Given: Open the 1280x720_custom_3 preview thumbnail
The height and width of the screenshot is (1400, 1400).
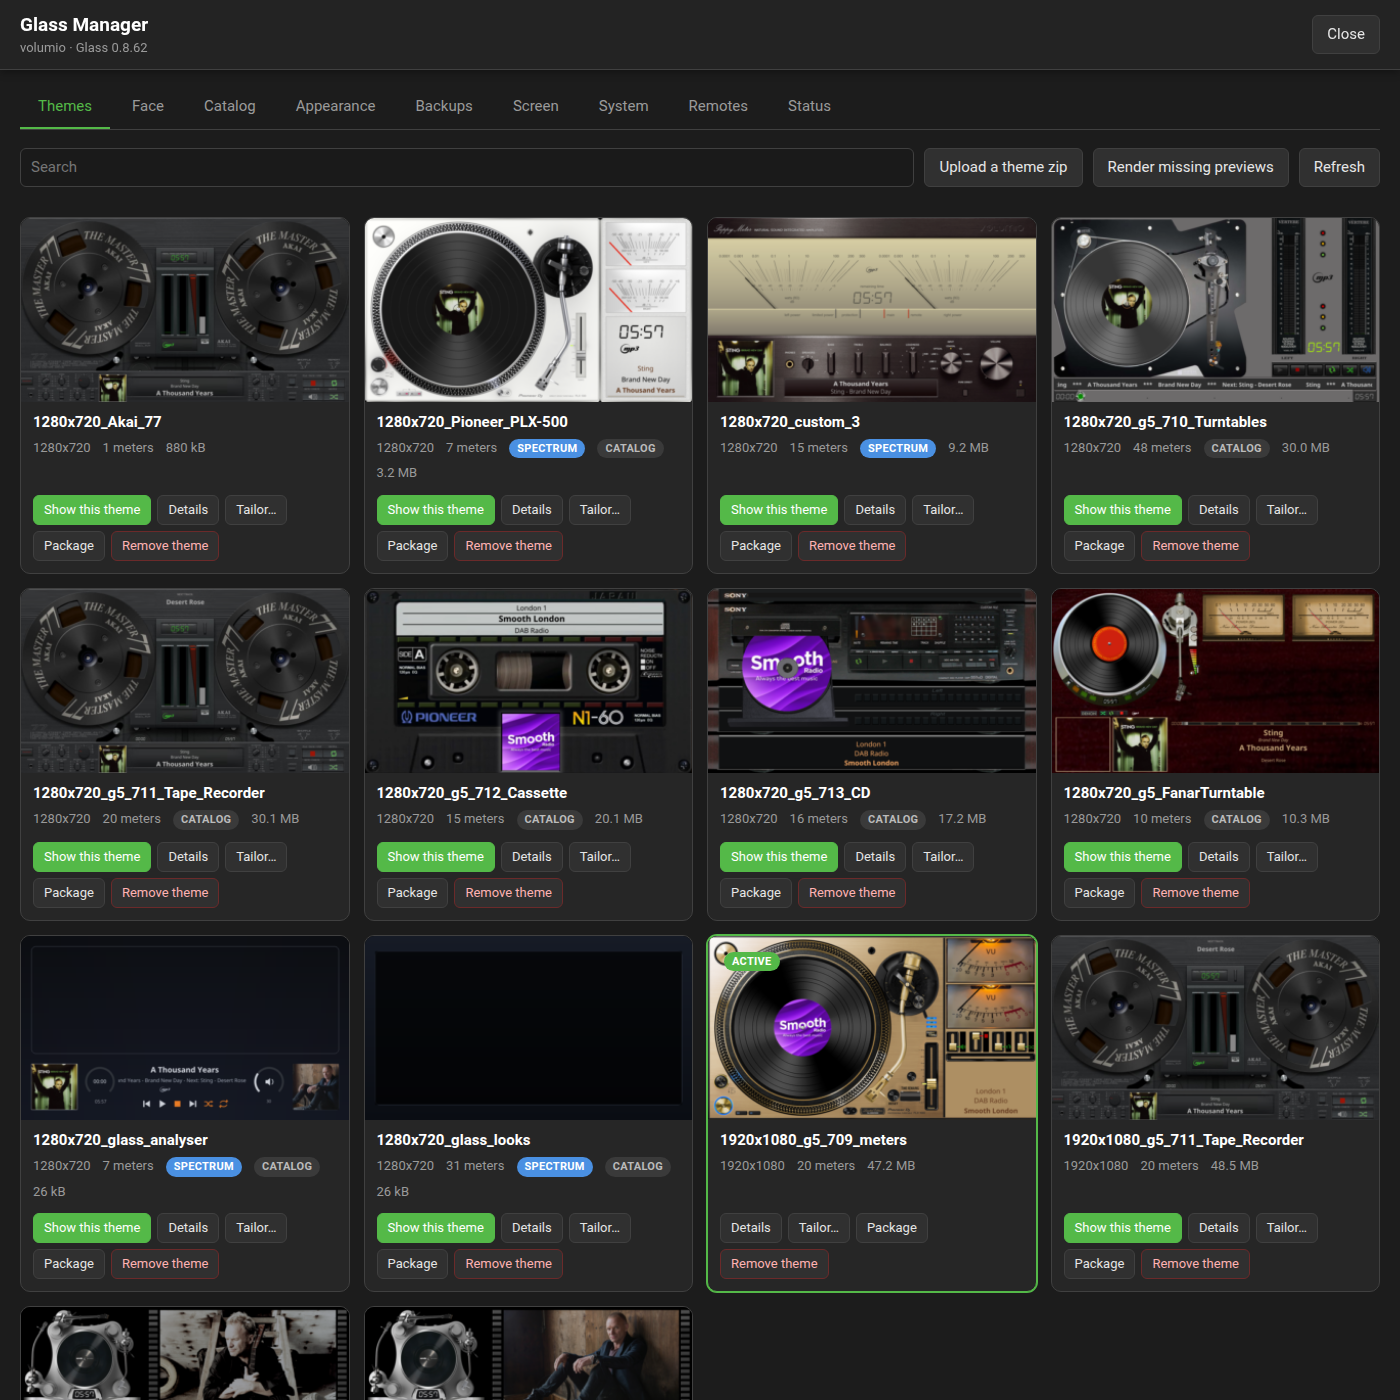Looking at the screenshot, I should [x=872, y=310].
